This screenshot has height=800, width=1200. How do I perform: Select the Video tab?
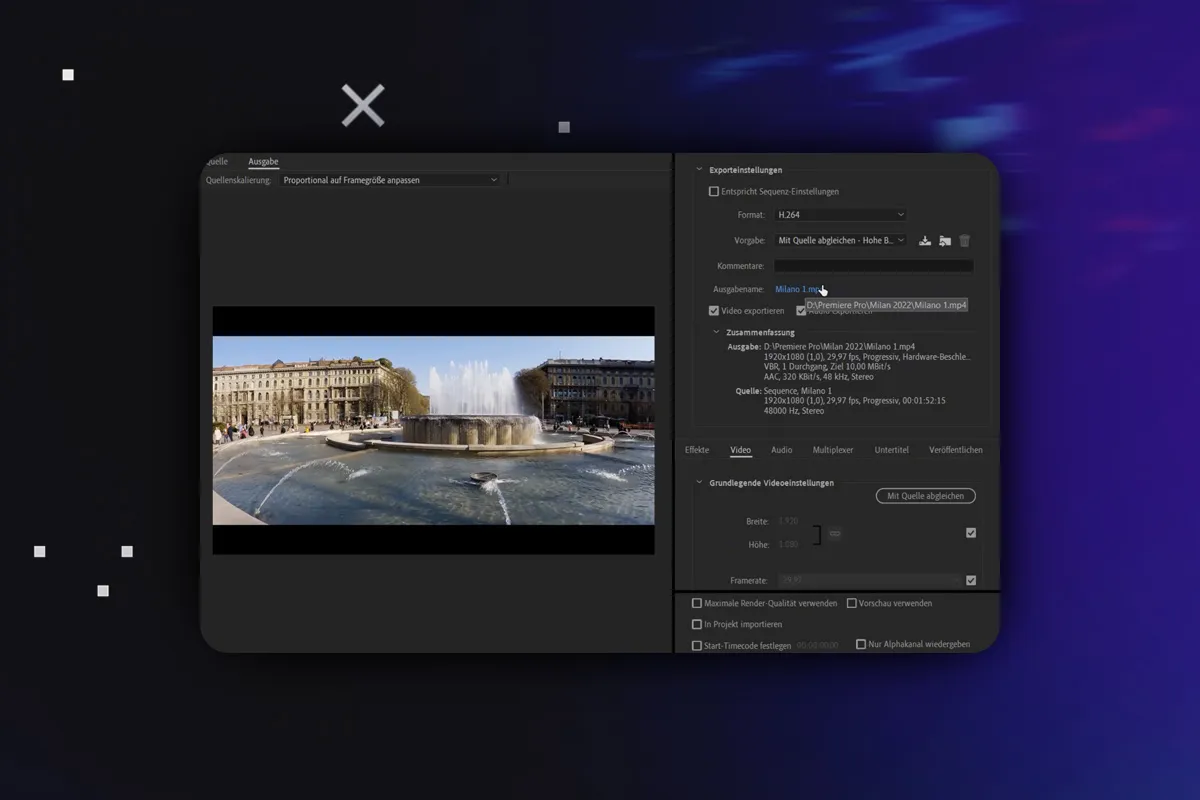tap(740, 450)
